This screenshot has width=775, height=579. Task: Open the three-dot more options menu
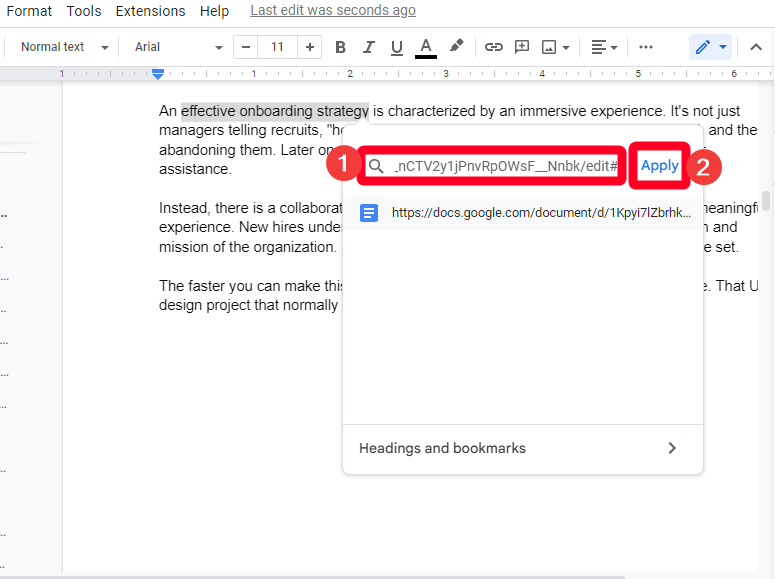(646, 47)
